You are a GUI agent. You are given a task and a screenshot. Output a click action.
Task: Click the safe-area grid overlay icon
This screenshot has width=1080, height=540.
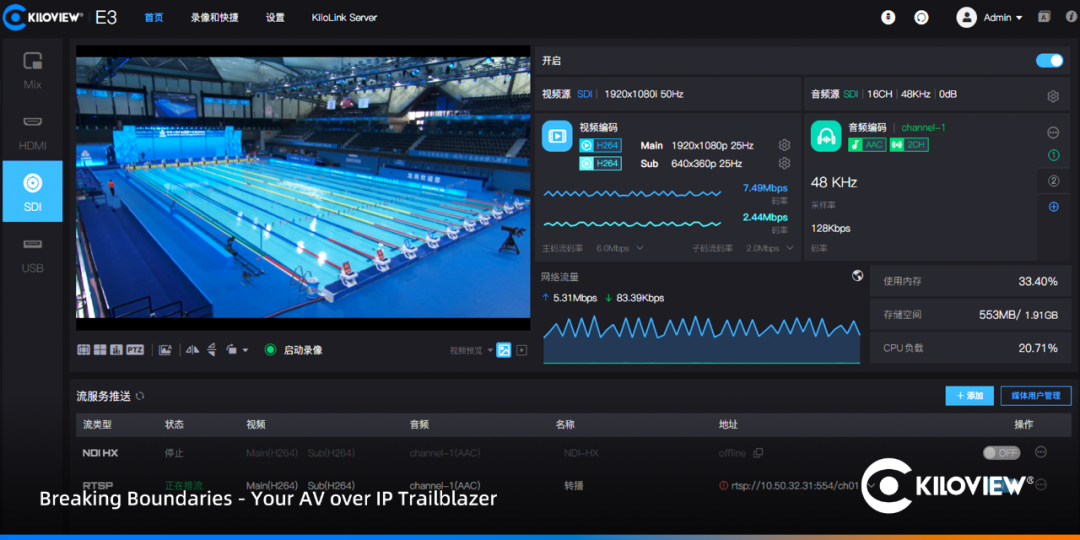pyautogui.click(x=83, y=350)
